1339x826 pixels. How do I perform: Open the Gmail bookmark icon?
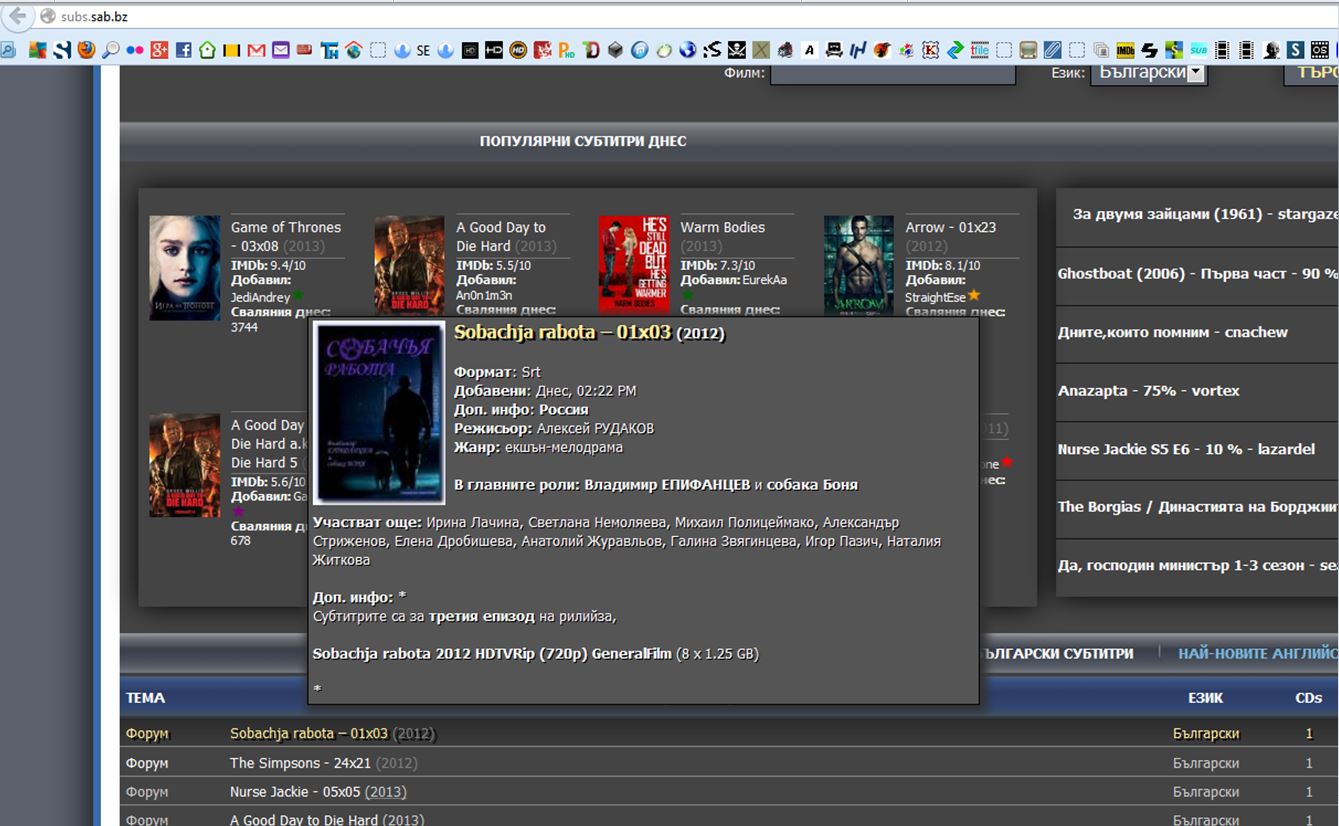pos(256,50)
